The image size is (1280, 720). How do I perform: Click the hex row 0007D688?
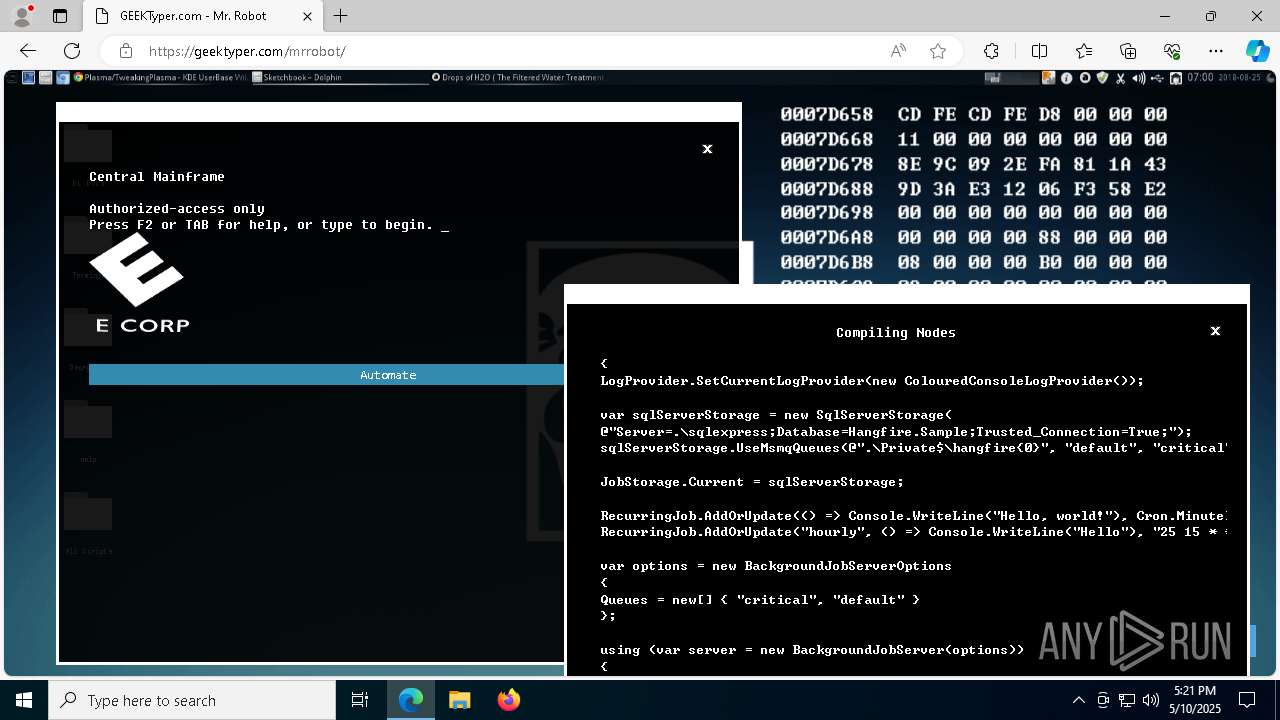click(x=973, y=189)
